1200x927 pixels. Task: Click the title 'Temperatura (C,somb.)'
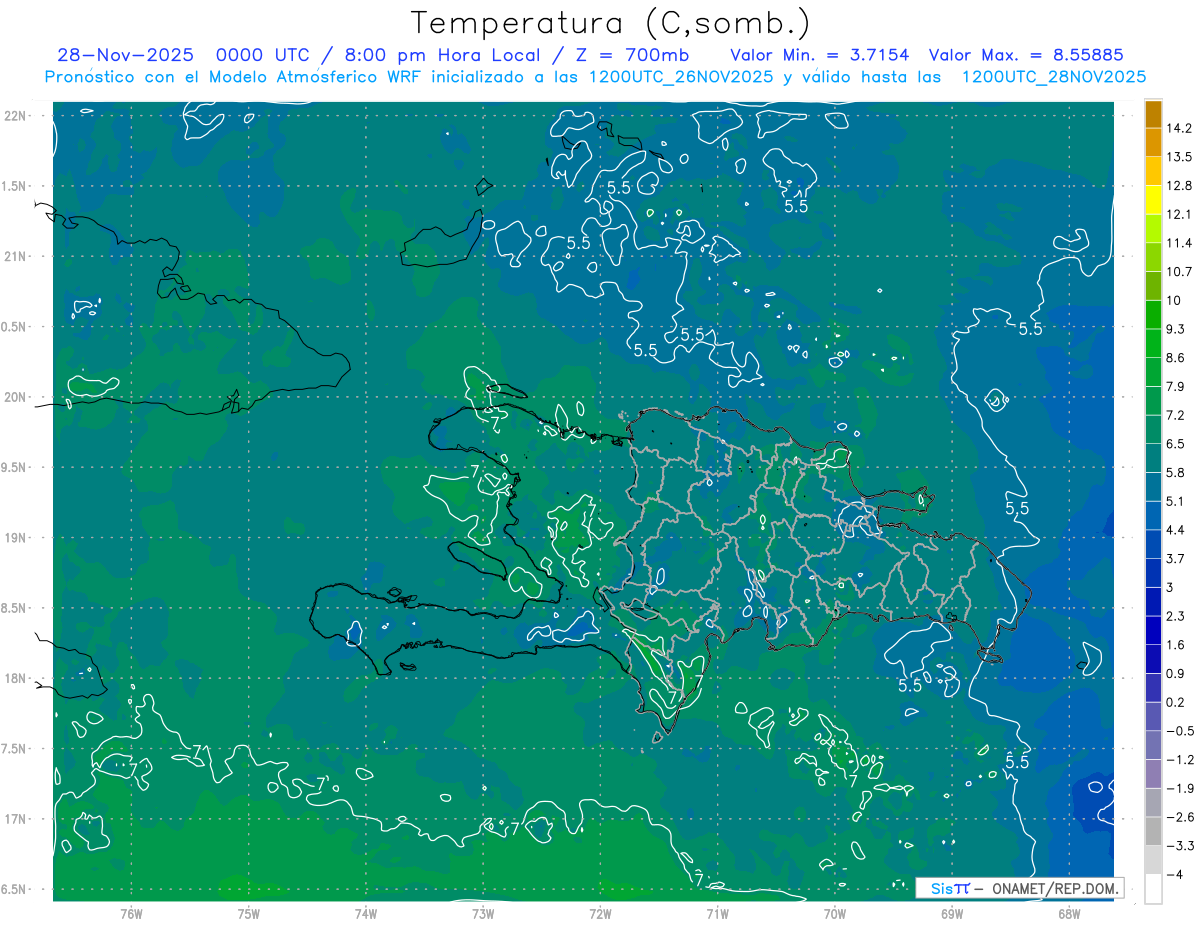click(611, 23)
